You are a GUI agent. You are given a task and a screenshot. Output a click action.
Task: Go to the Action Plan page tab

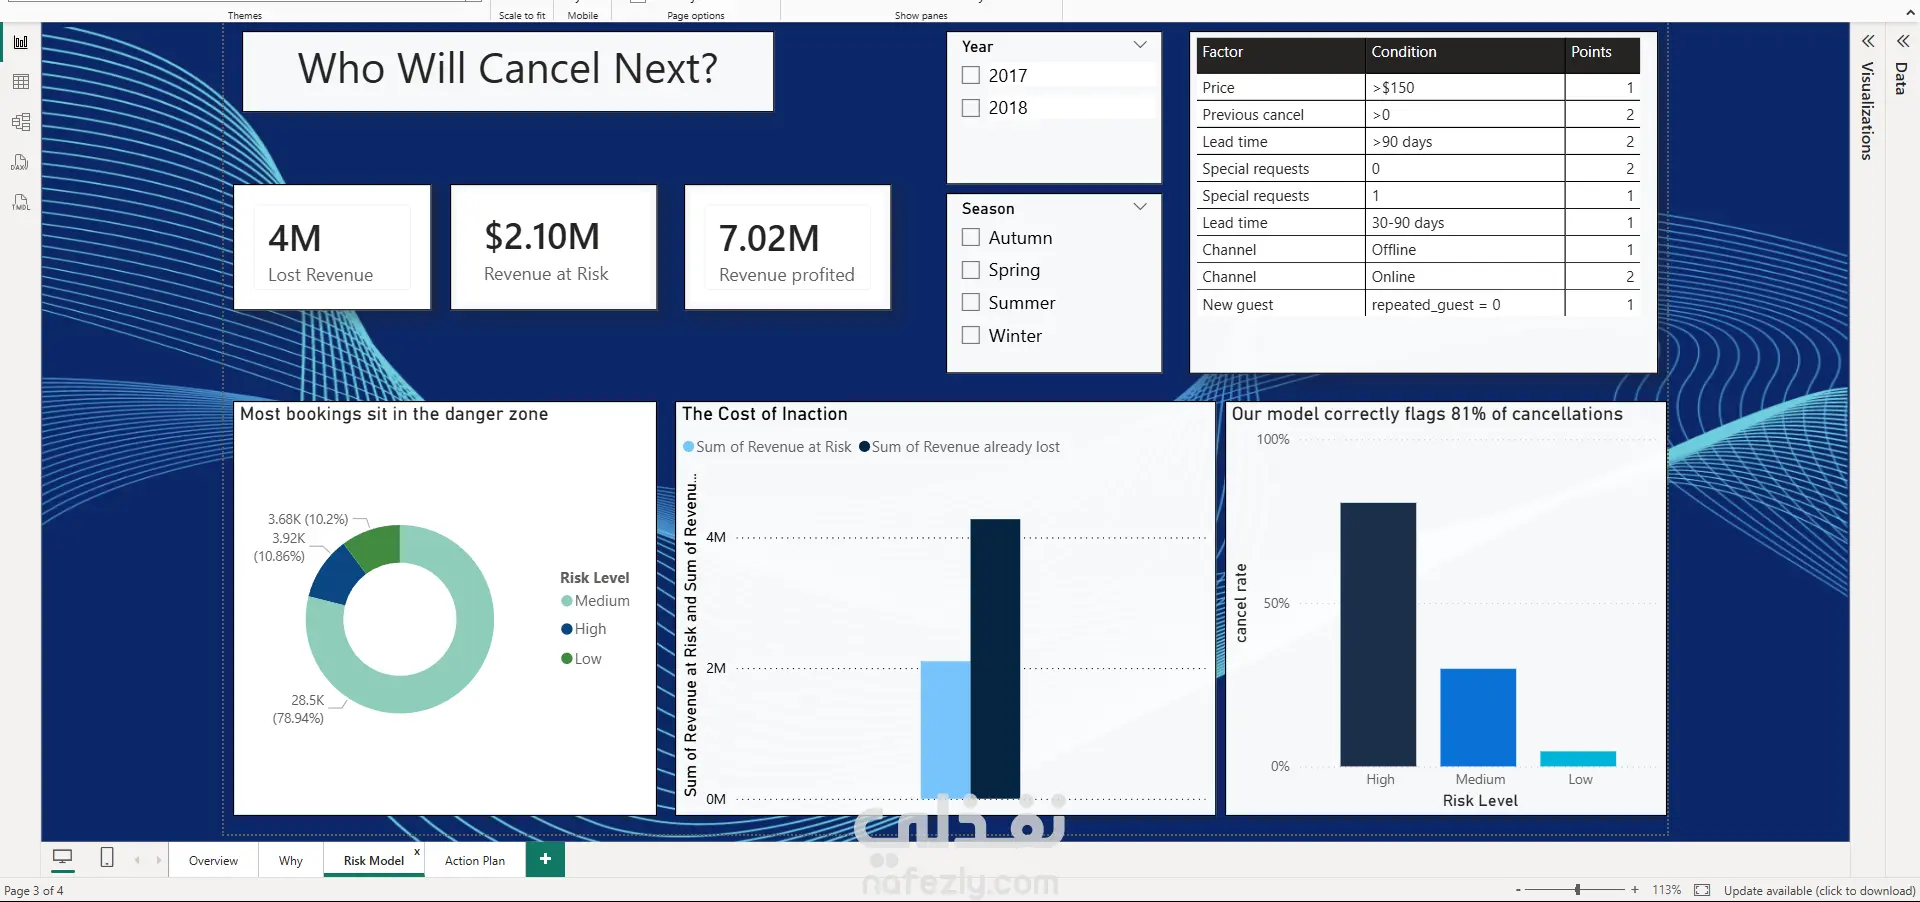[475, 860]
